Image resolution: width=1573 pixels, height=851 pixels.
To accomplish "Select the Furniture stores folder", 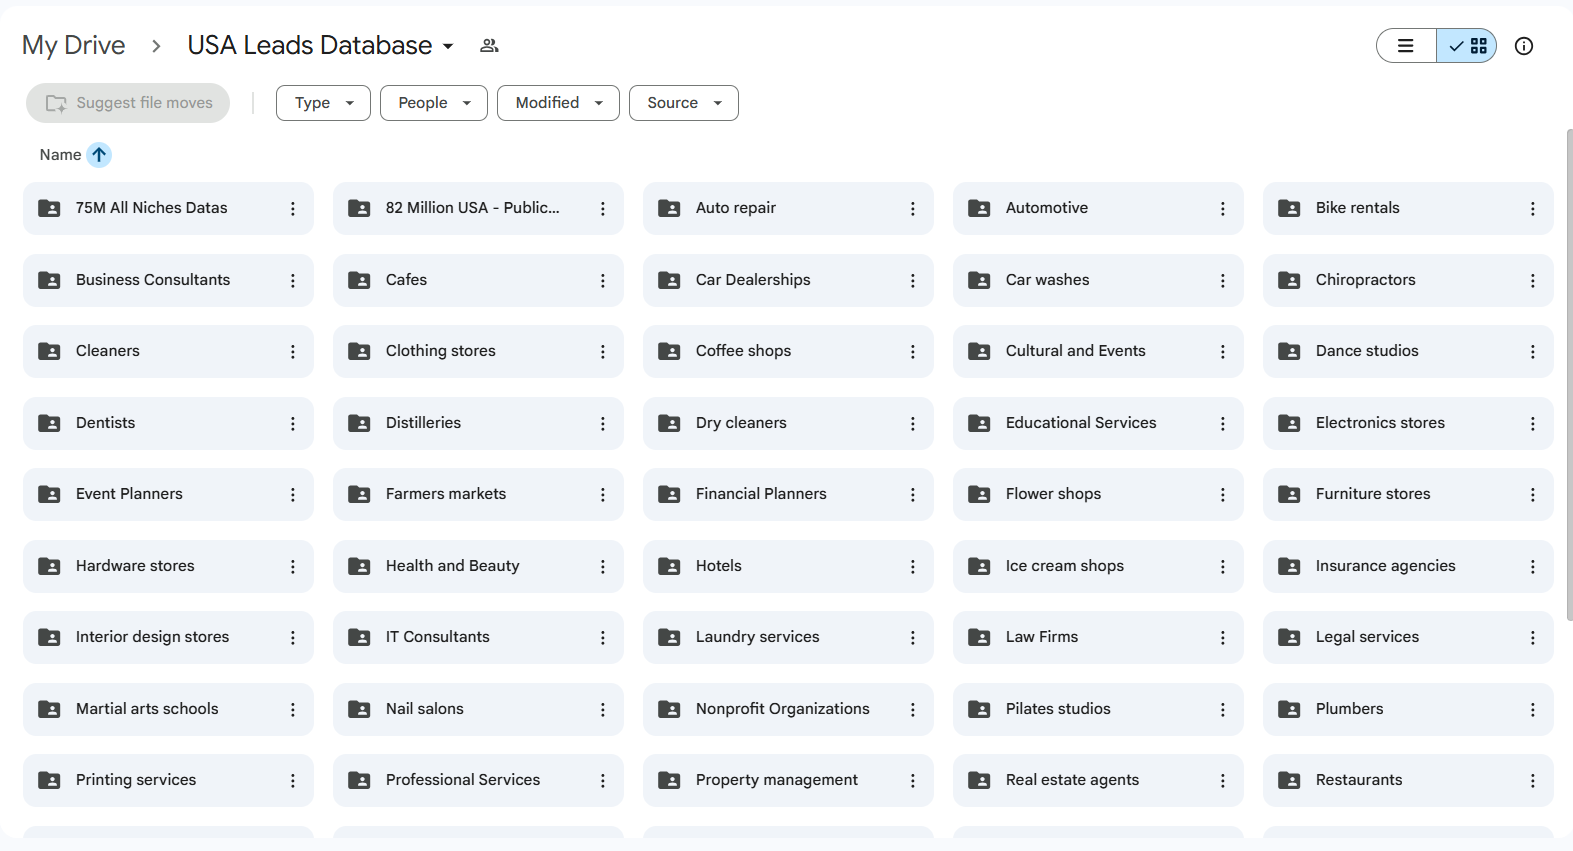I will click(1408, 495).
